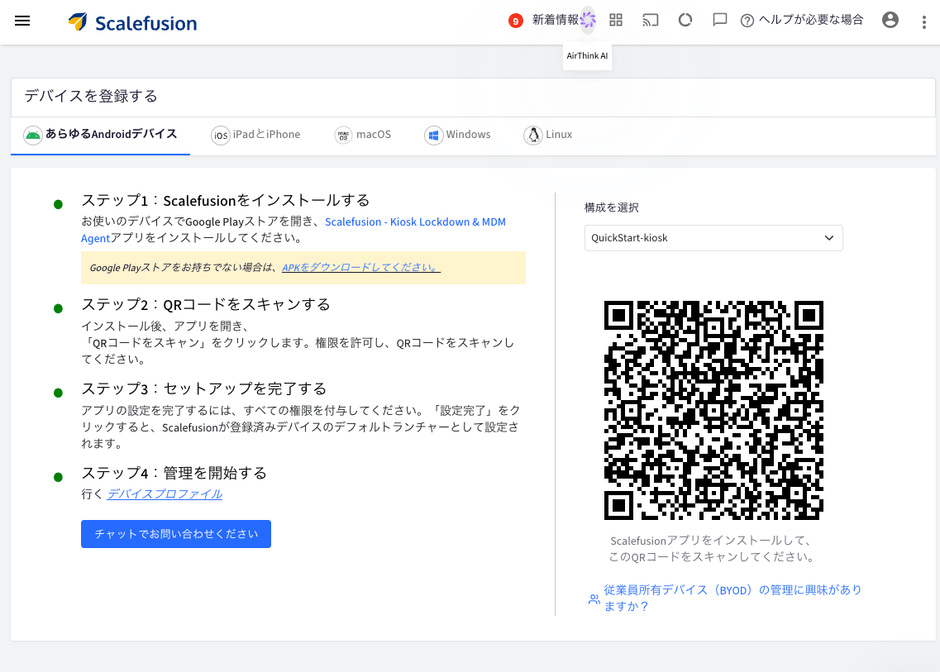Open the three-dot more options menu
The height and width of the screenshot is (672, 940).
point(923,22)
